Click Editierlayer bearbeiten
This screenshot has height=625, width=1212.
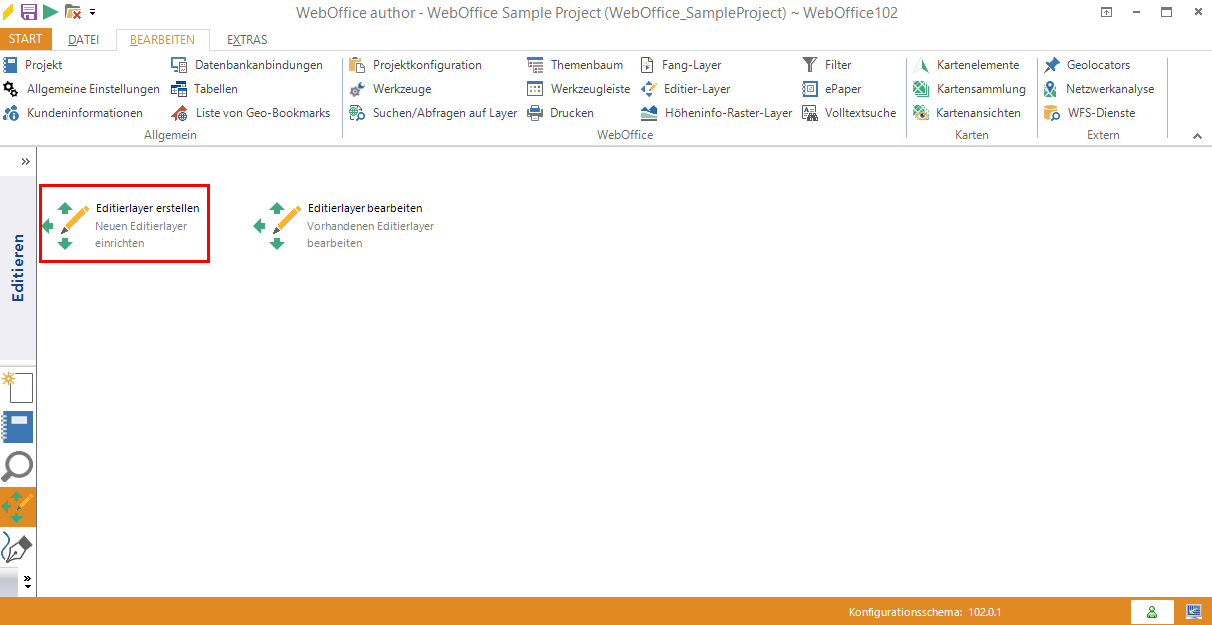coord(344,224)
